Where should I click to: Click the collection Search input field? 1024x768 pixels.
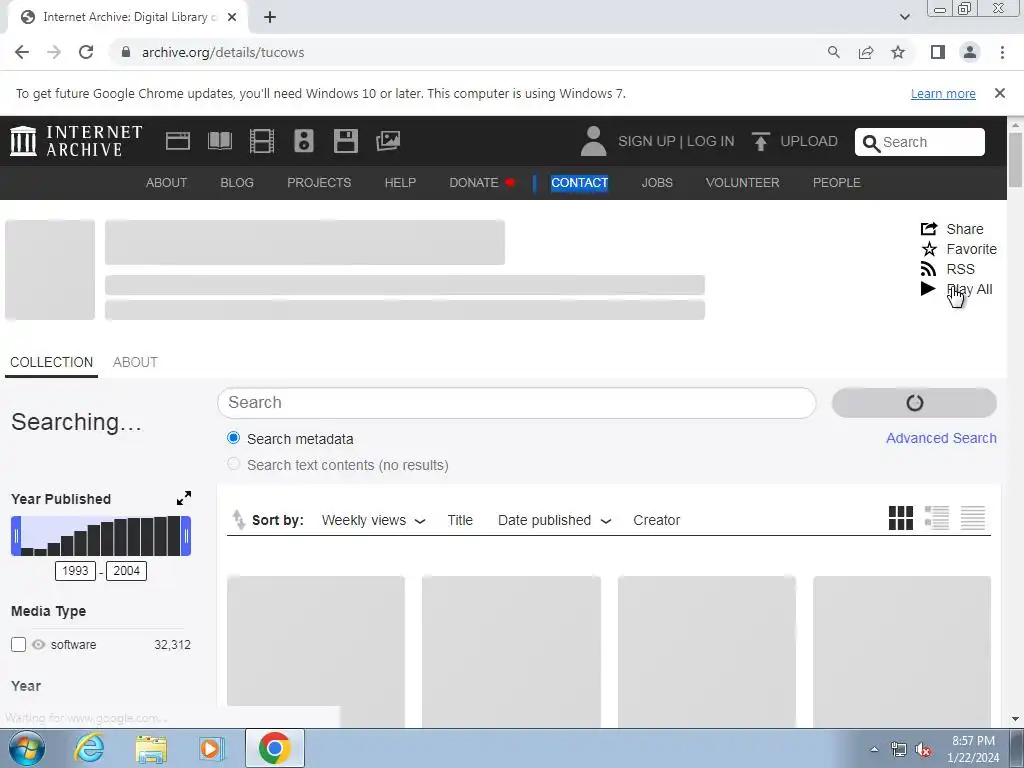coord(517,402)
